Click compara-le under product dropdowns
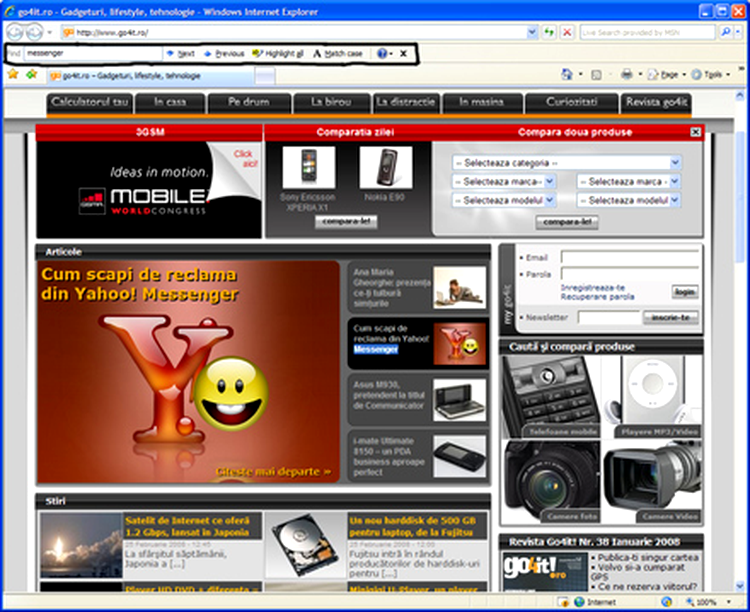Screen dimensions: 750x612 [x=567, y=222]
